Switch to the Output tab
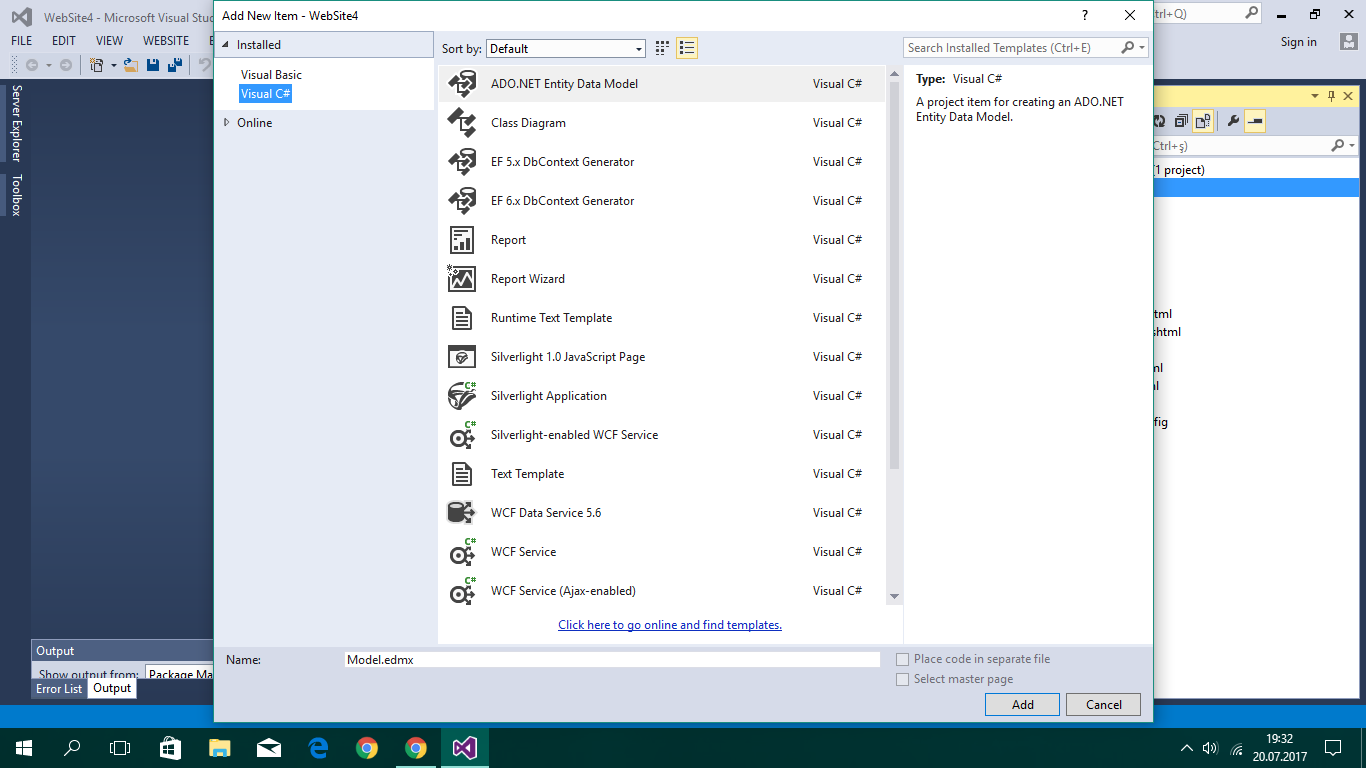Screen dimensions: 1366x768 coord(112,688)
